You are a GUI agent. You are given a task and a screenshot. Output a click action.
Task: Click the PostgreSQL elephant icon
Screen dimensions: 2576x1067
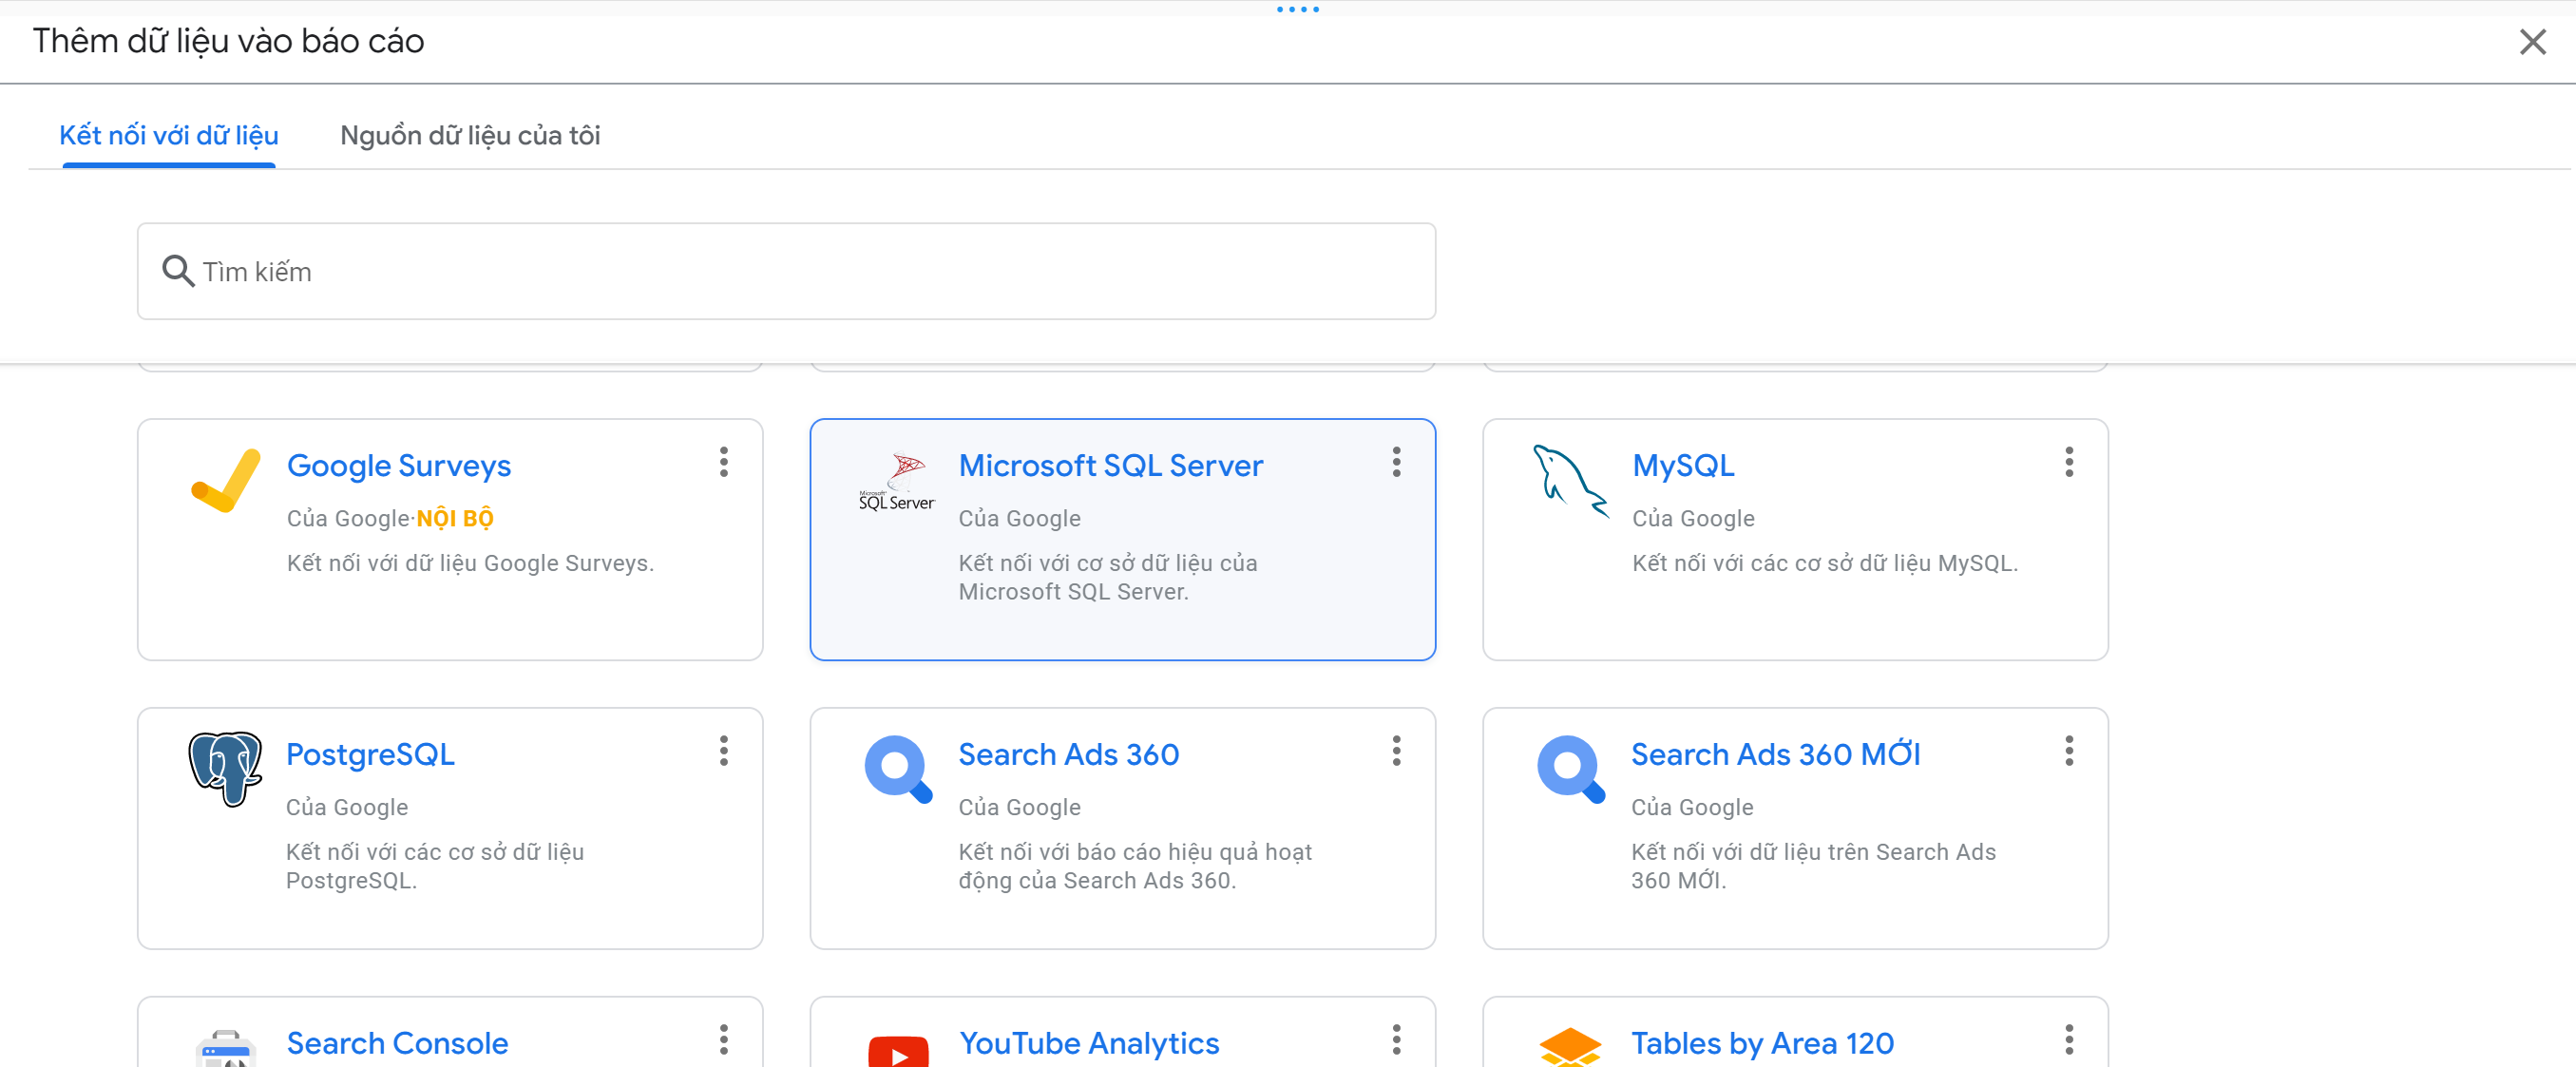225,768
